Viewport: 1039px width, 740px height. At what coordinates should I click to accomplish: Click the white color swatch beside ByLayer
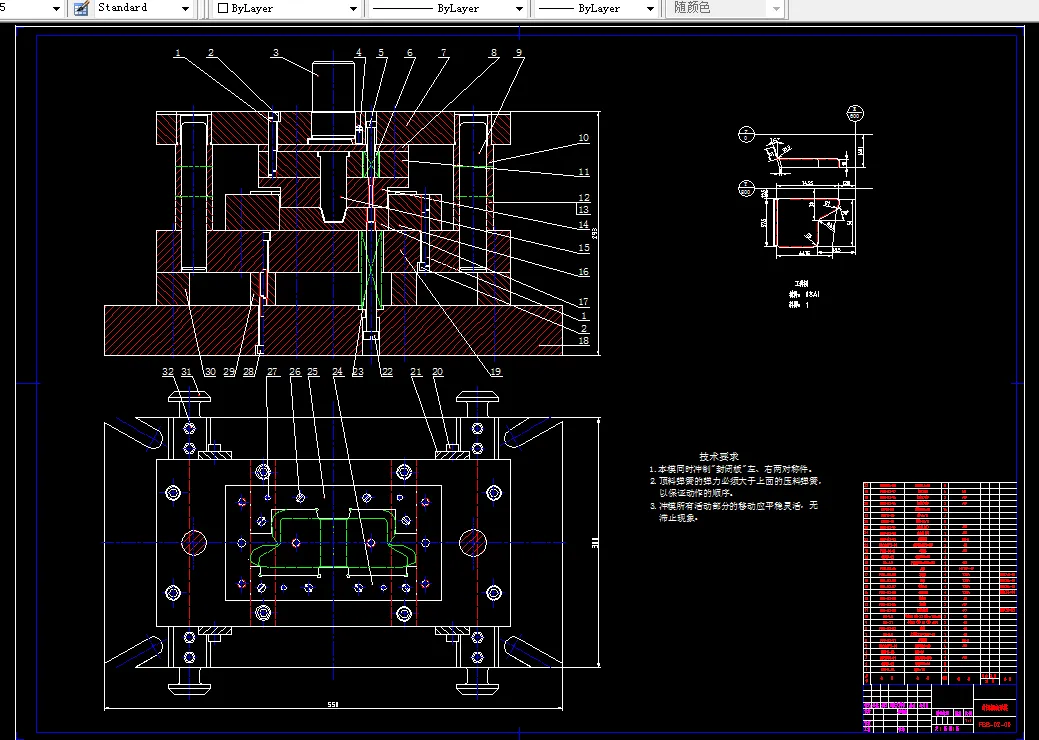tap(222, 8)
